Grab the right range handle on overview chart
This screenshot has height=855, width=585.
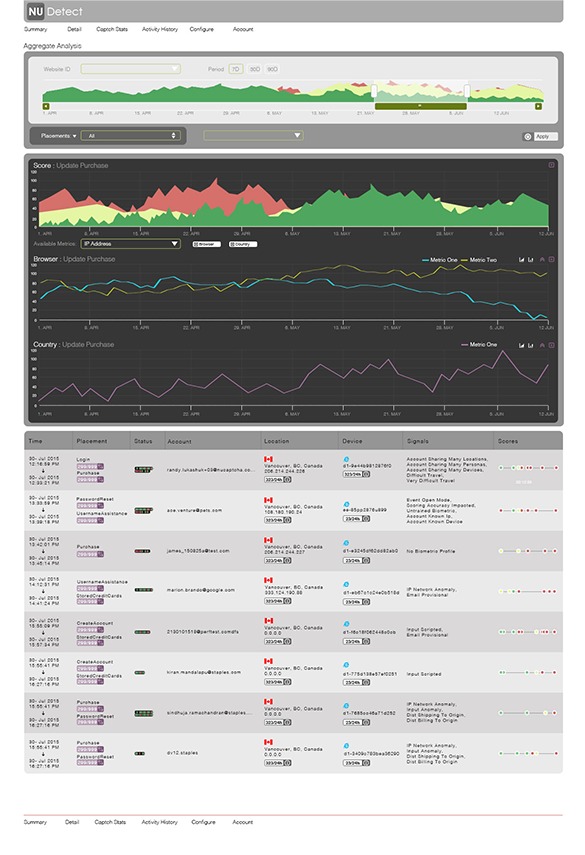click(x=467, y=91)
